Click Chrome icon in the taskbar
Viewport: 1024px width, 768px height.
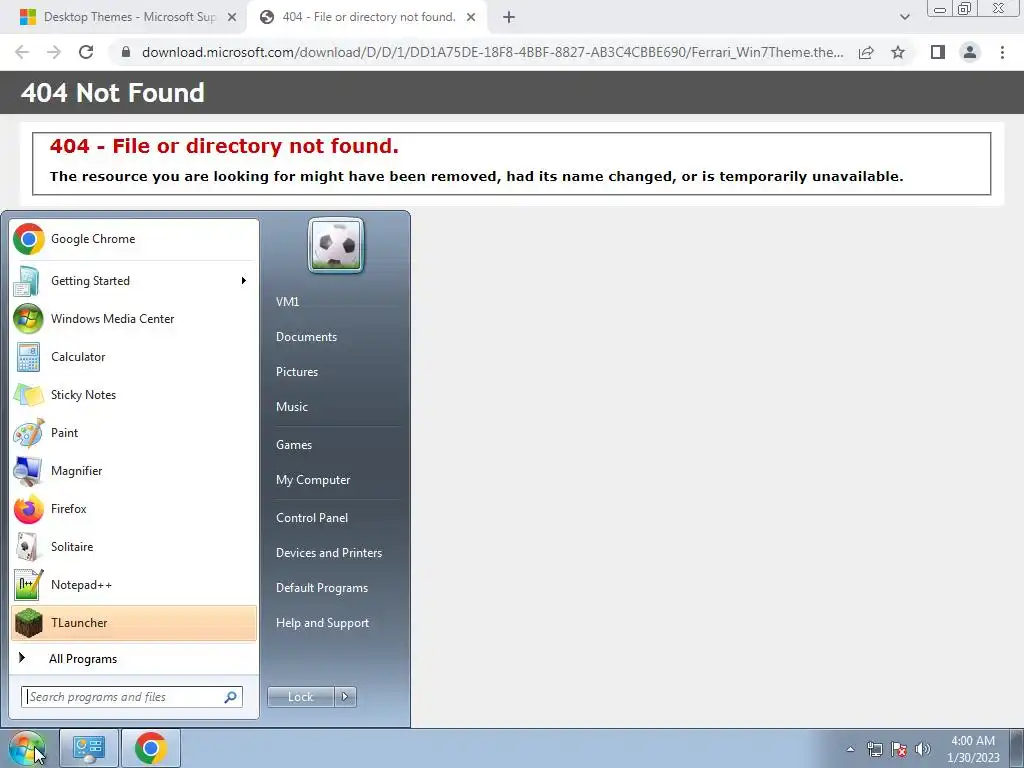151,748
